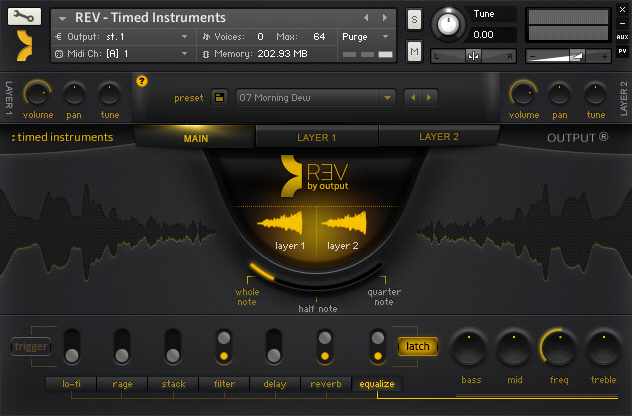
Task: Go to the next preset arrow
Action: pyautogui.click(x=429, y=98)
